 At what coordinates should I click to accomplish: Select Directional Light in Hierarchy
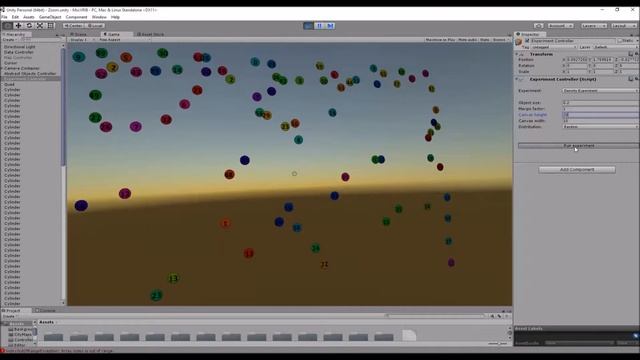pos(20,47)
